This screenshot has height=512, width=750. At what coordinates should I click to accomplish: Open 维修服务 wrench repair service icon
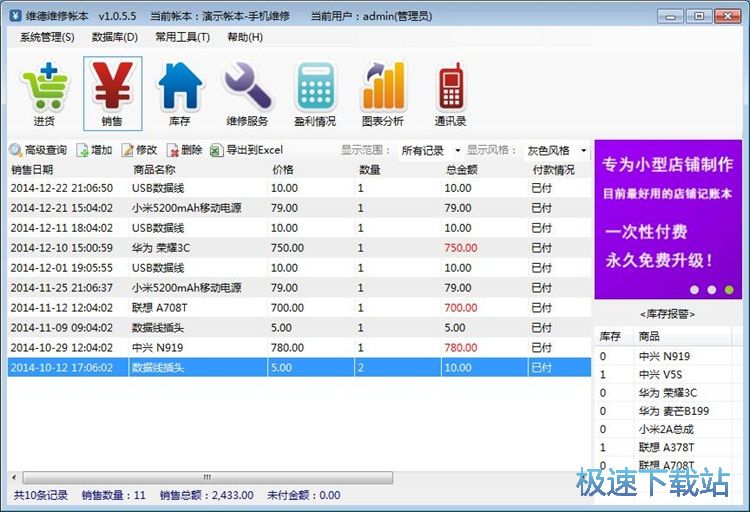247,93
